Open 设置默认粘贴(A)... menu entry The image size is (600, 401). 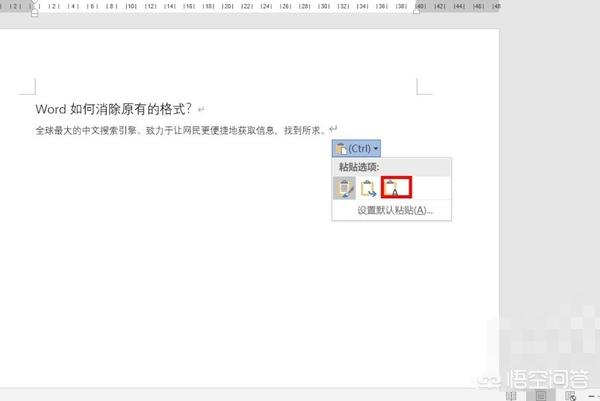click(395, 210)
